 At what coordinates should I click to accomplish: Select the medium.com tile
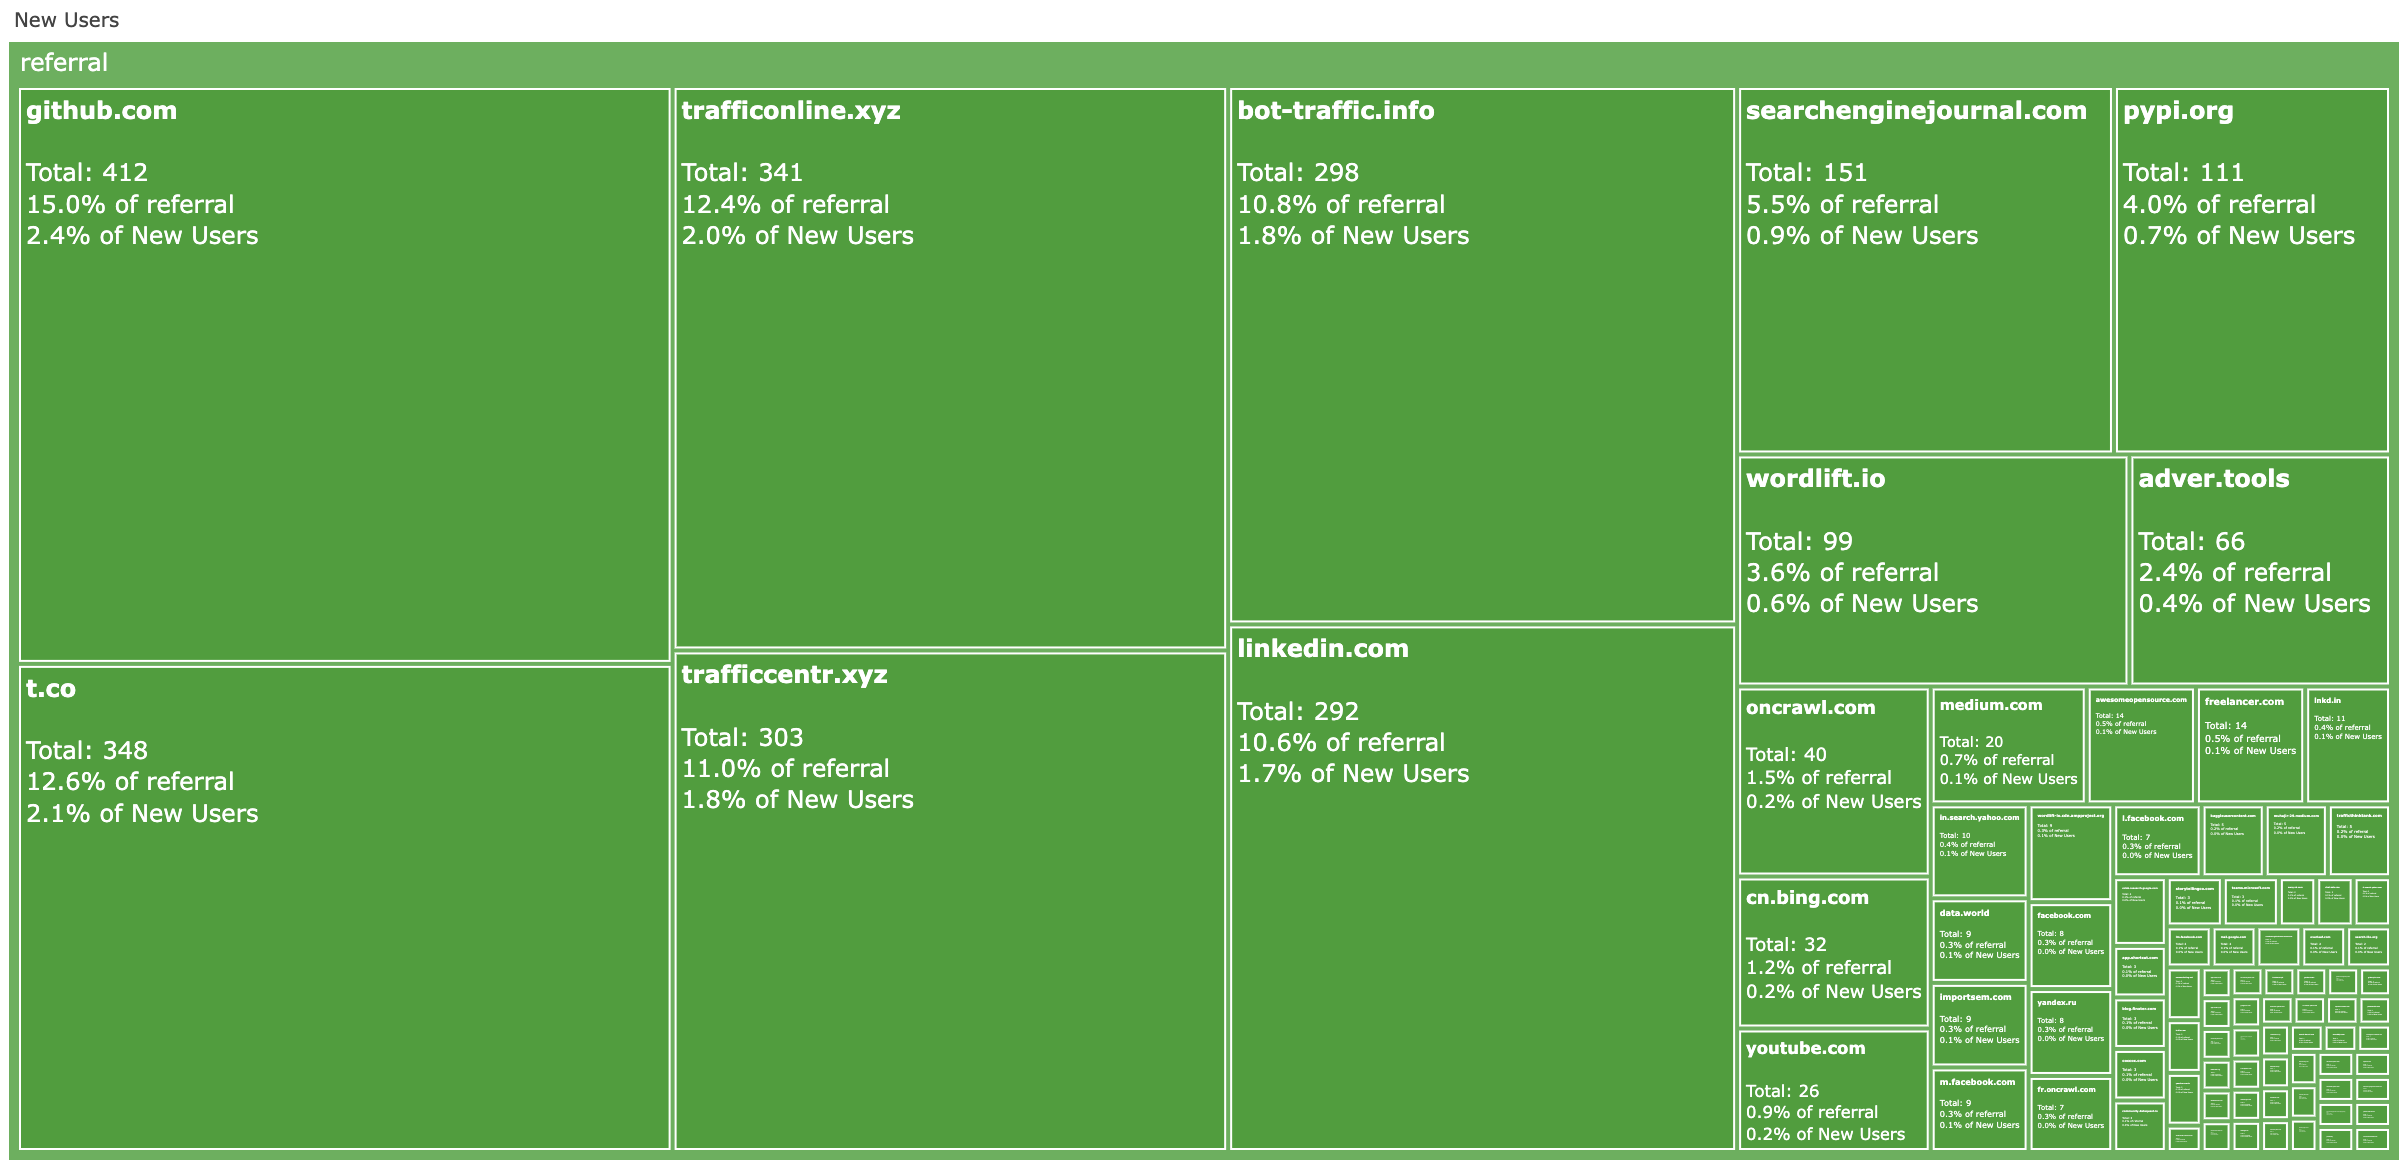(x=2008, y=745)
